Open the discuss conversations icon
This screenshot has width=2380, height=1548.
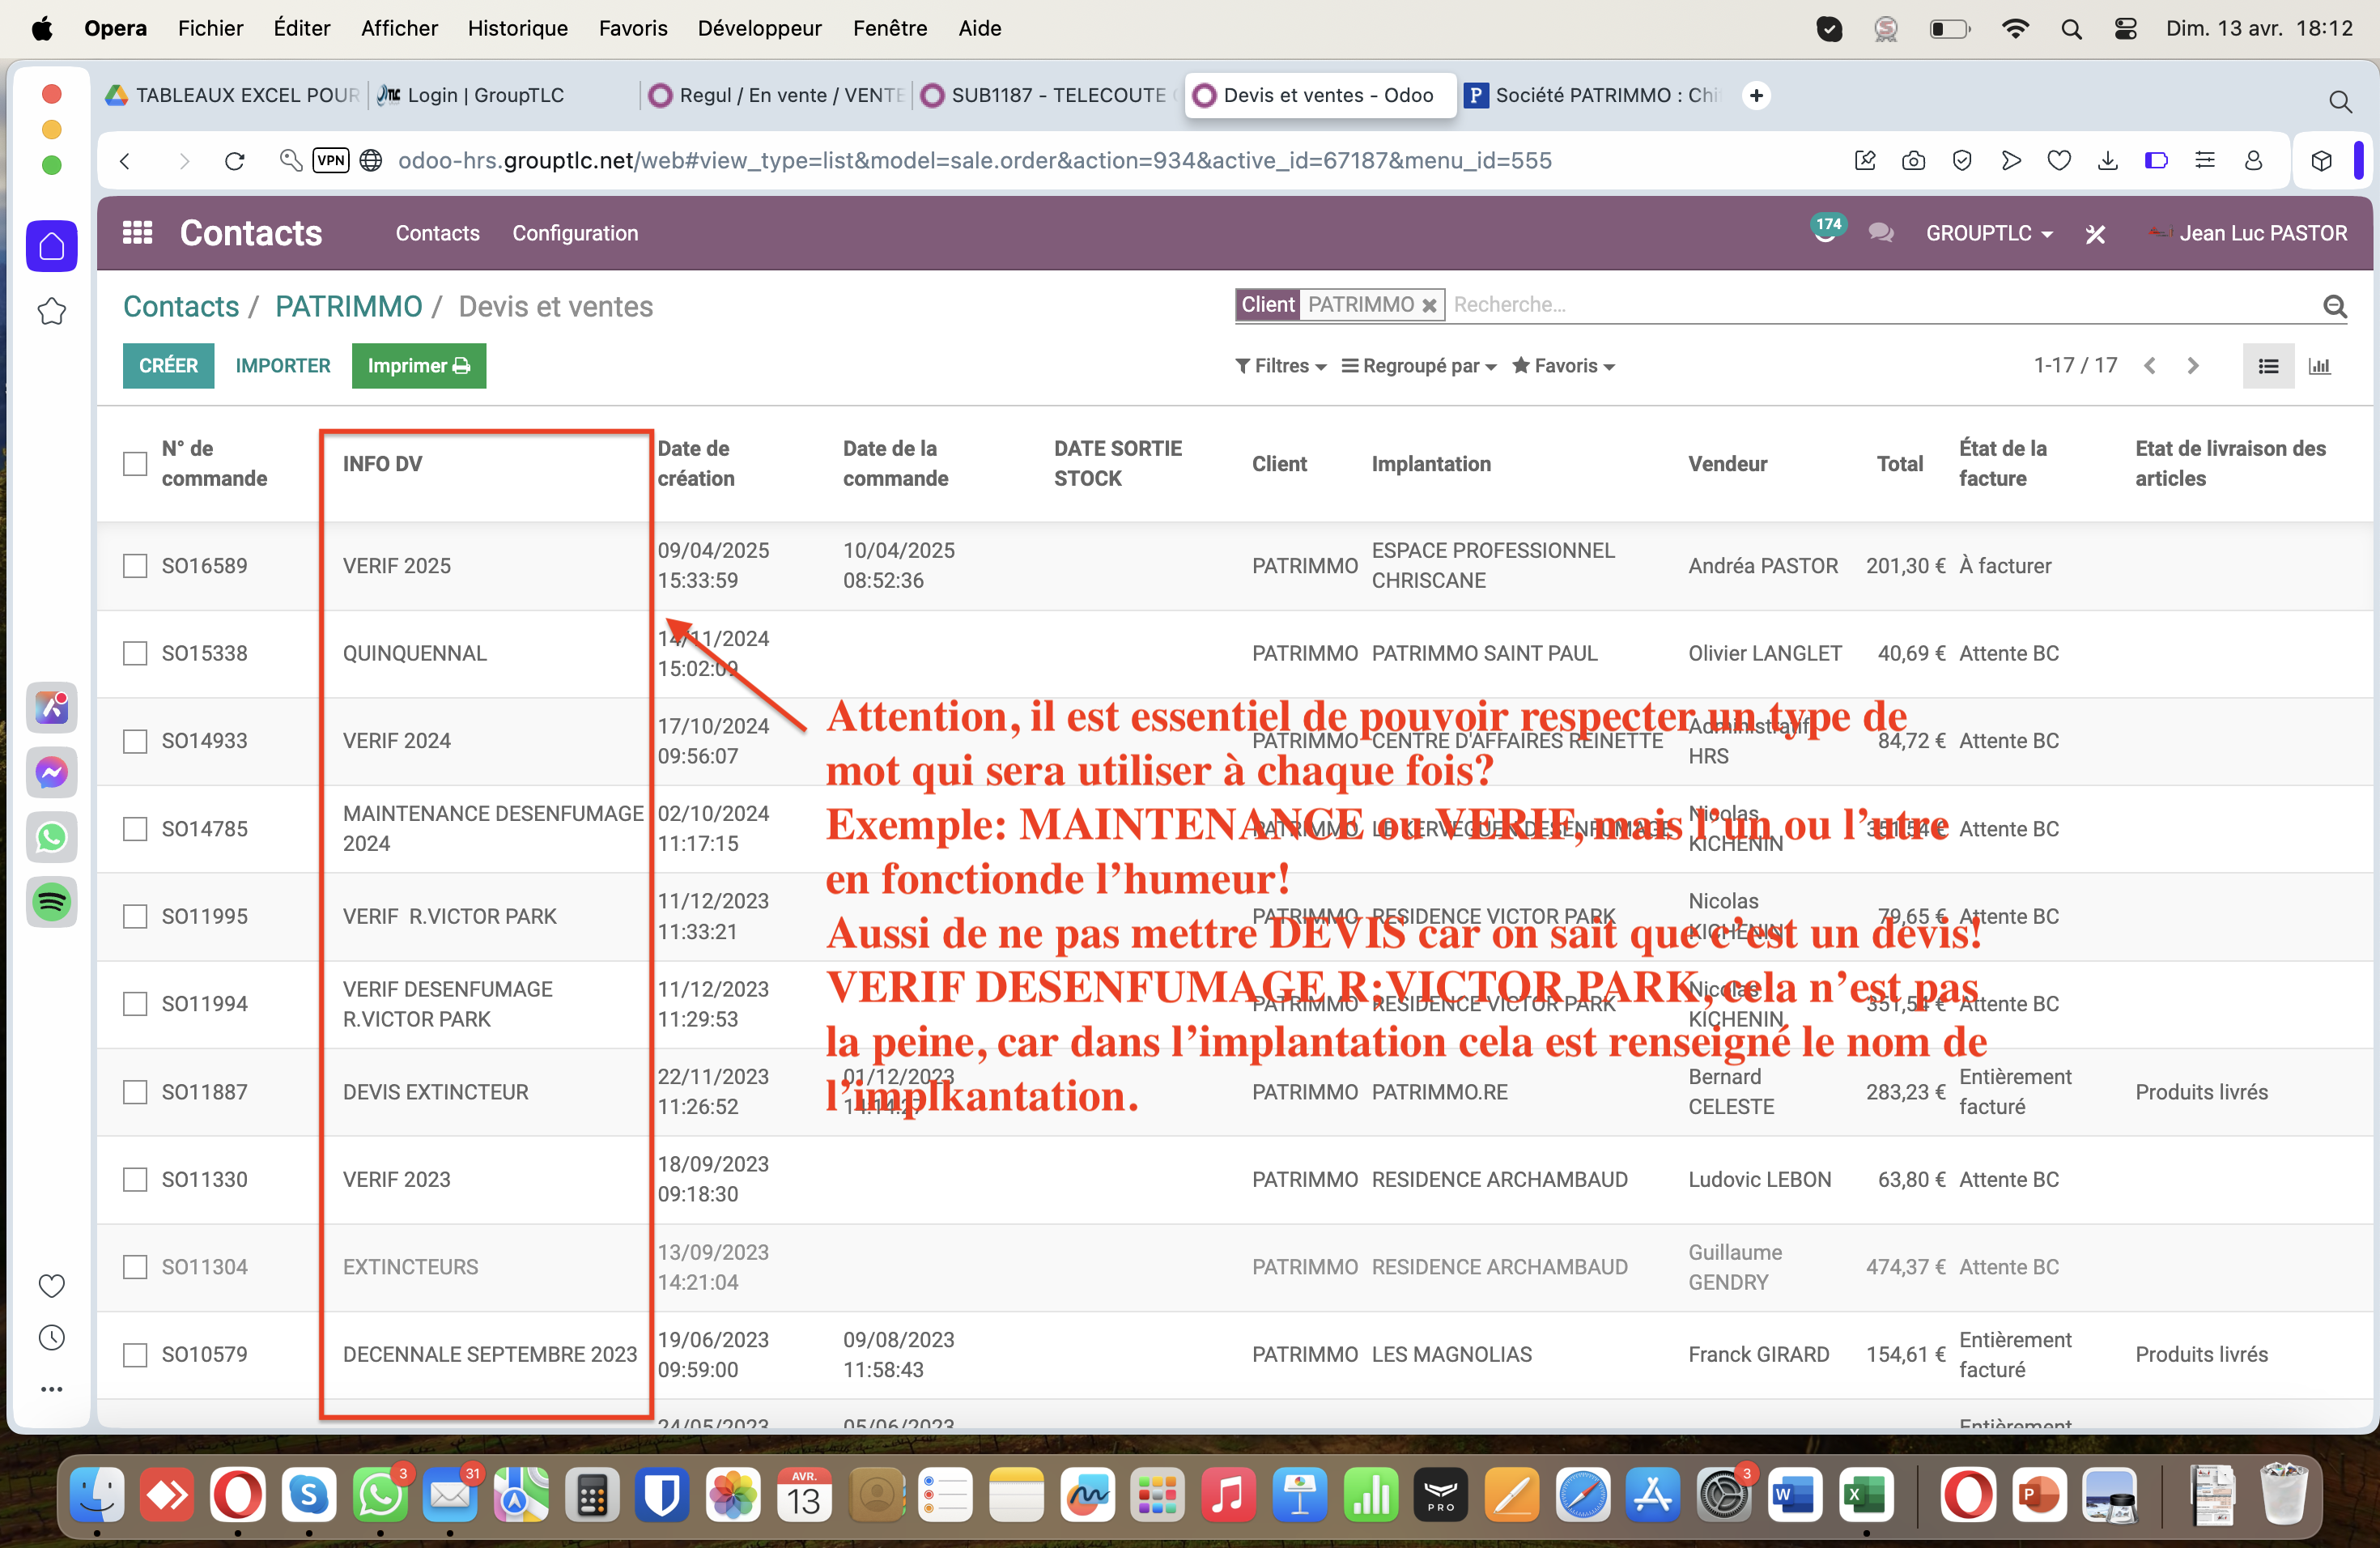pos(1880,233)
